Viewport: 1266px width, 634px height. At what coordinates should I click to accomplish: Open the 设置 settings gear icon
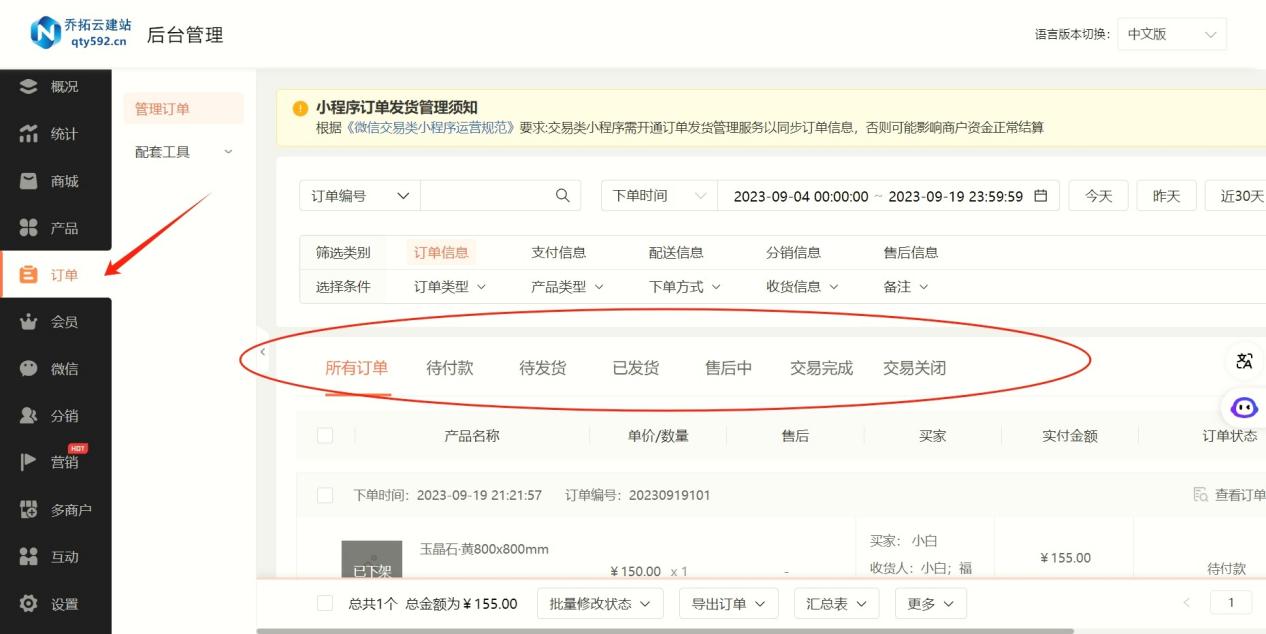tap(29, 604)
